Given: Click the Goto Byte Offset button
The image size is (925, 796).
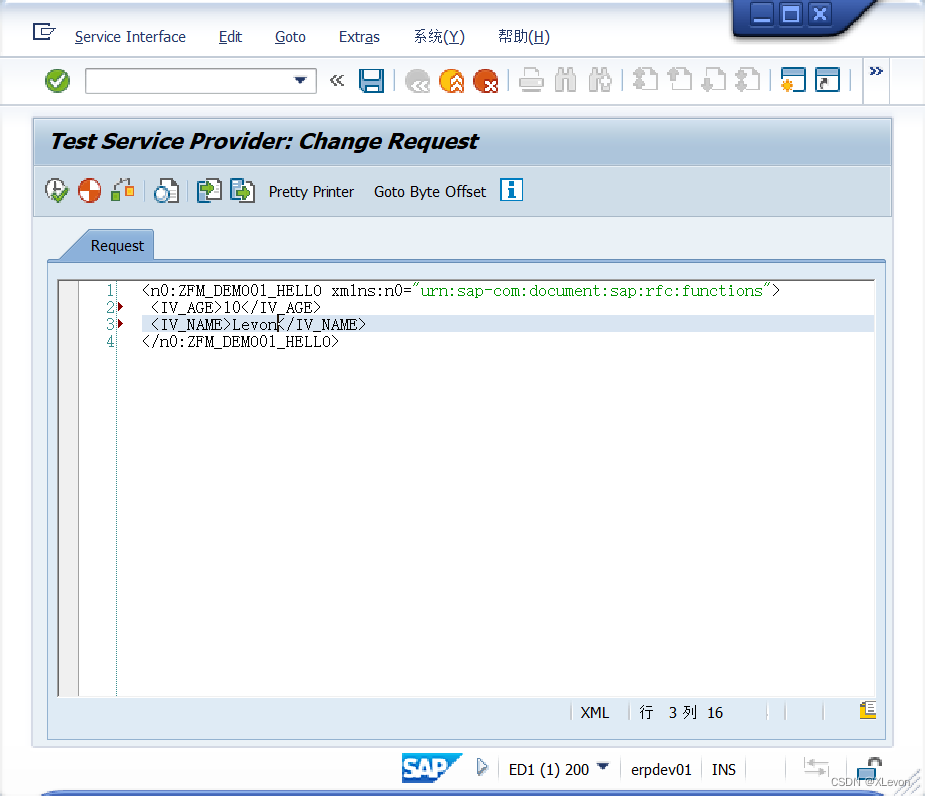Looking at the screenshot, I should (x=430, y=192).
